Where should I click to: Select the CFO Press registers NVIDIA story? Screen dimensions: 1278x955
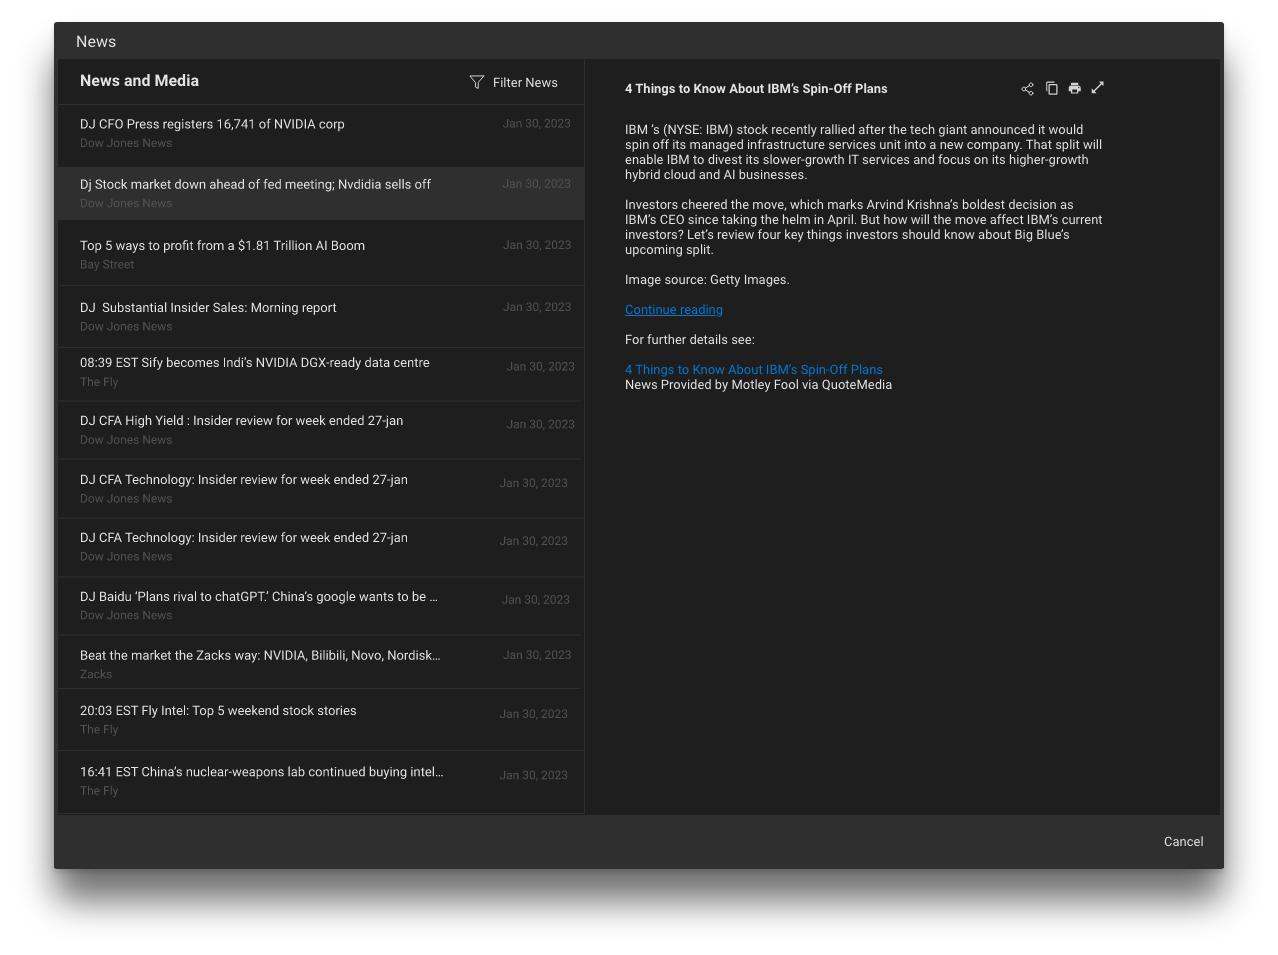coord(212,125)
